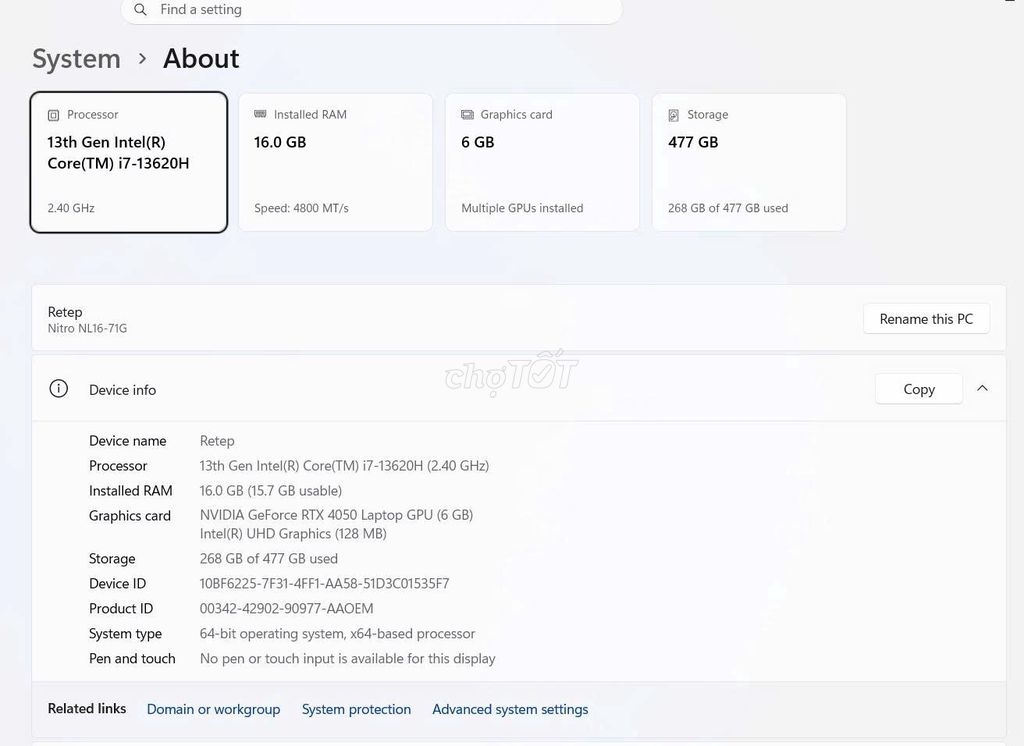
Task: Click the Graphics card icon
Action: coord(467,115)
